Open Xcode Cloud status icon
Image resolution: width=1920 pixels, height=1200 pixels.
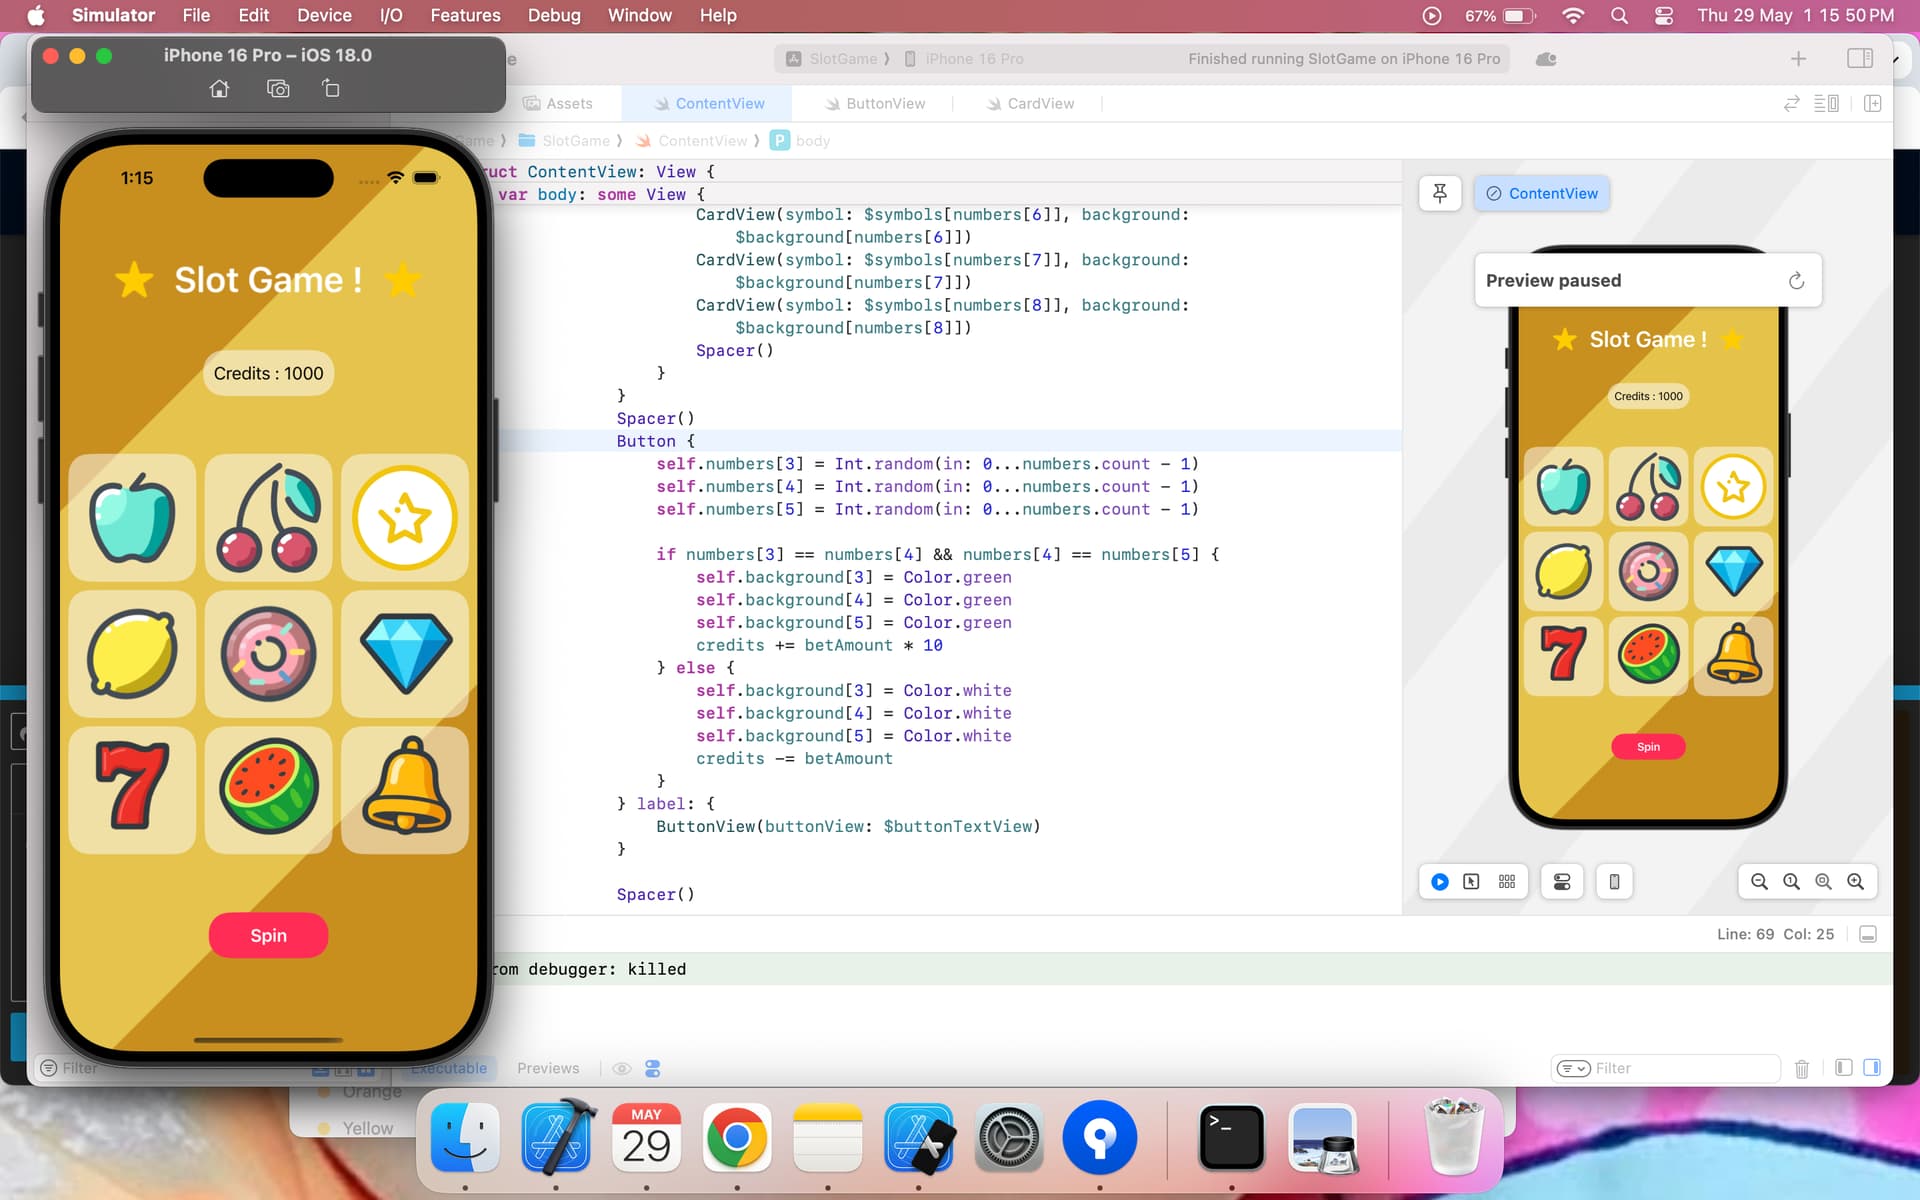coord(1546,59)
